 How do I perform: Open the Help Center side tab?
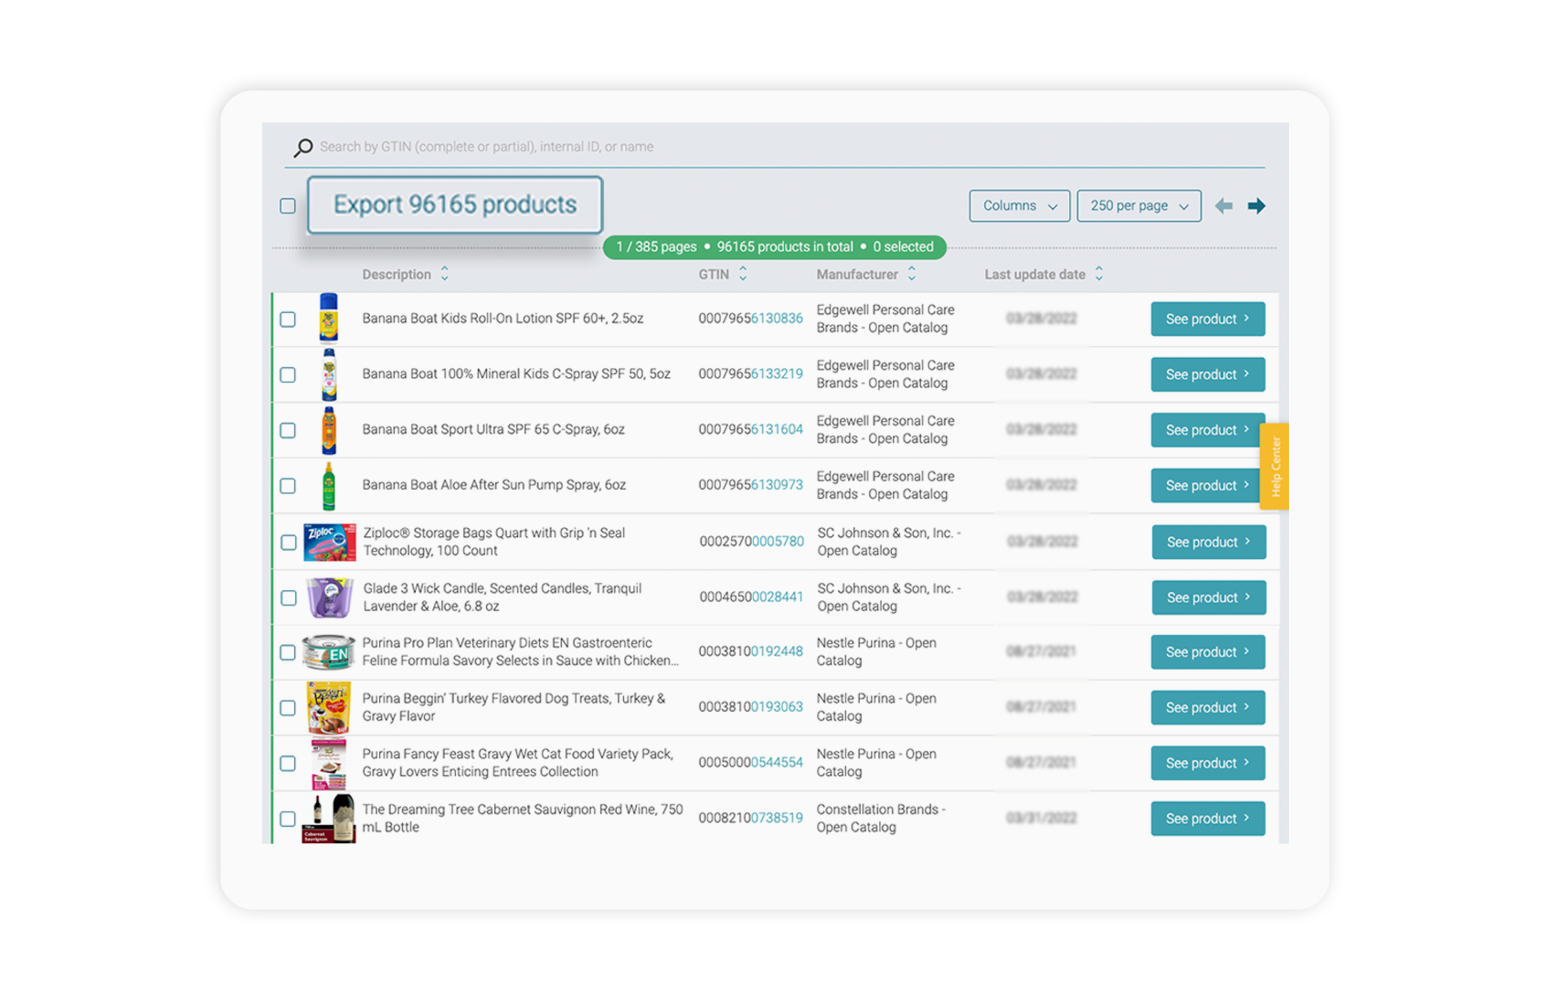click(1275, 467)
